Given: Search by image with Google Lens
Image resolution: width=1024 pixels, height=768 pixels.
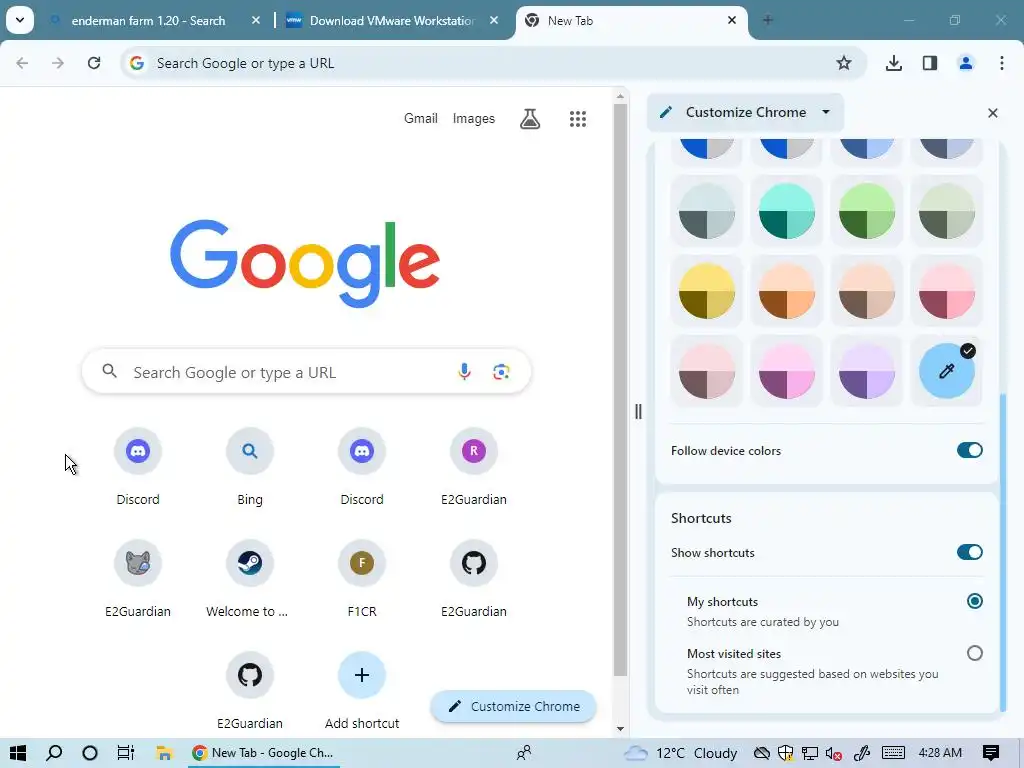Looking at the screenshot, I should tap(501, 372).
